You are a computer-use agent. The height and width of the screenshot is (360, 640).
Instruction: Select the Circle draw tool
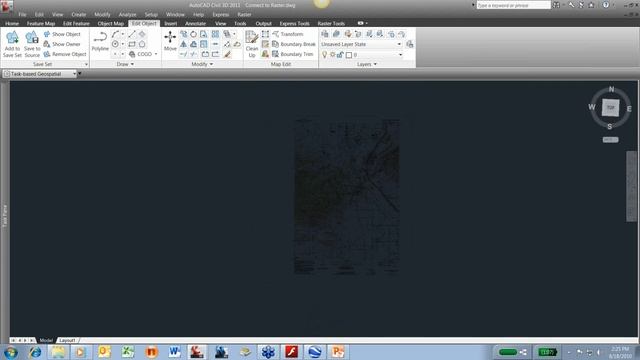(115, 44)
